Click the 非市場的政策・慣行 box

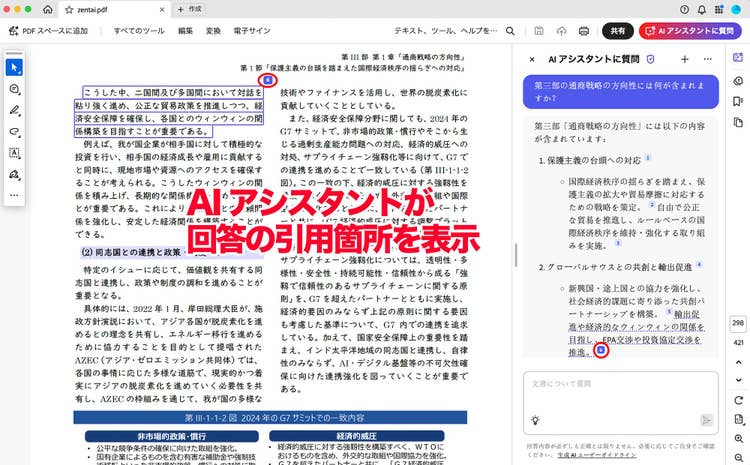(172, 436)
